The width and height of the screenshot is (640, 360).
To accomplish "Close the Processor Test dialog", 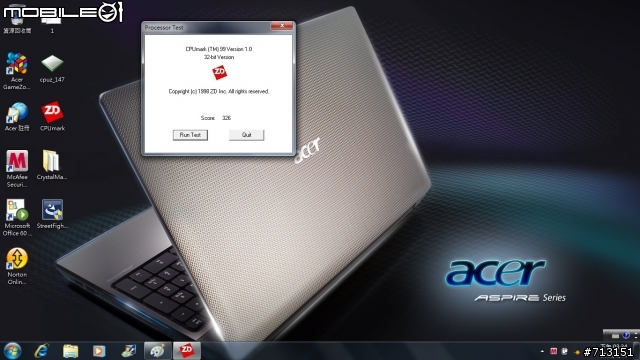I will coord(282,26).
